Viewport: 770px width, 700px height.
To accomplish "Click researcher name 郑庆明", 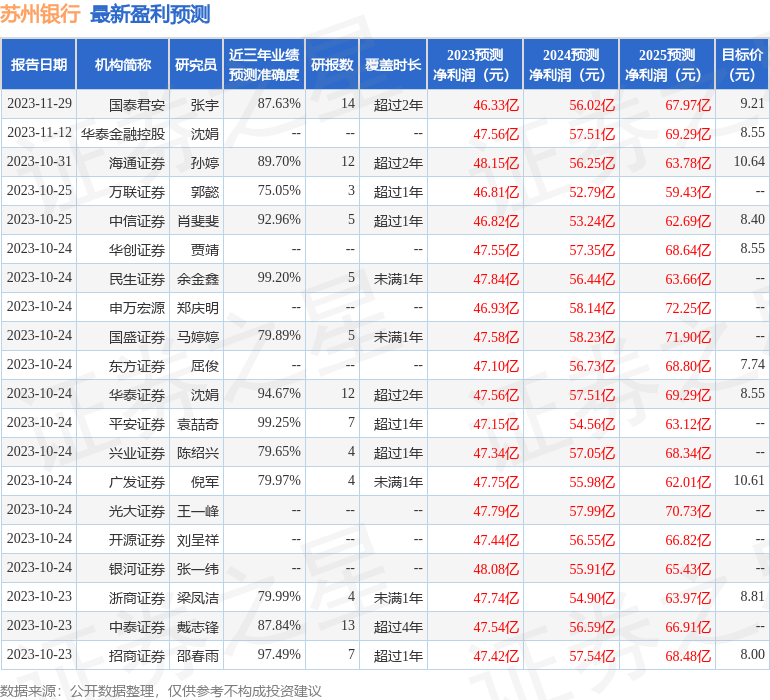I will click(x=198, y=308).
